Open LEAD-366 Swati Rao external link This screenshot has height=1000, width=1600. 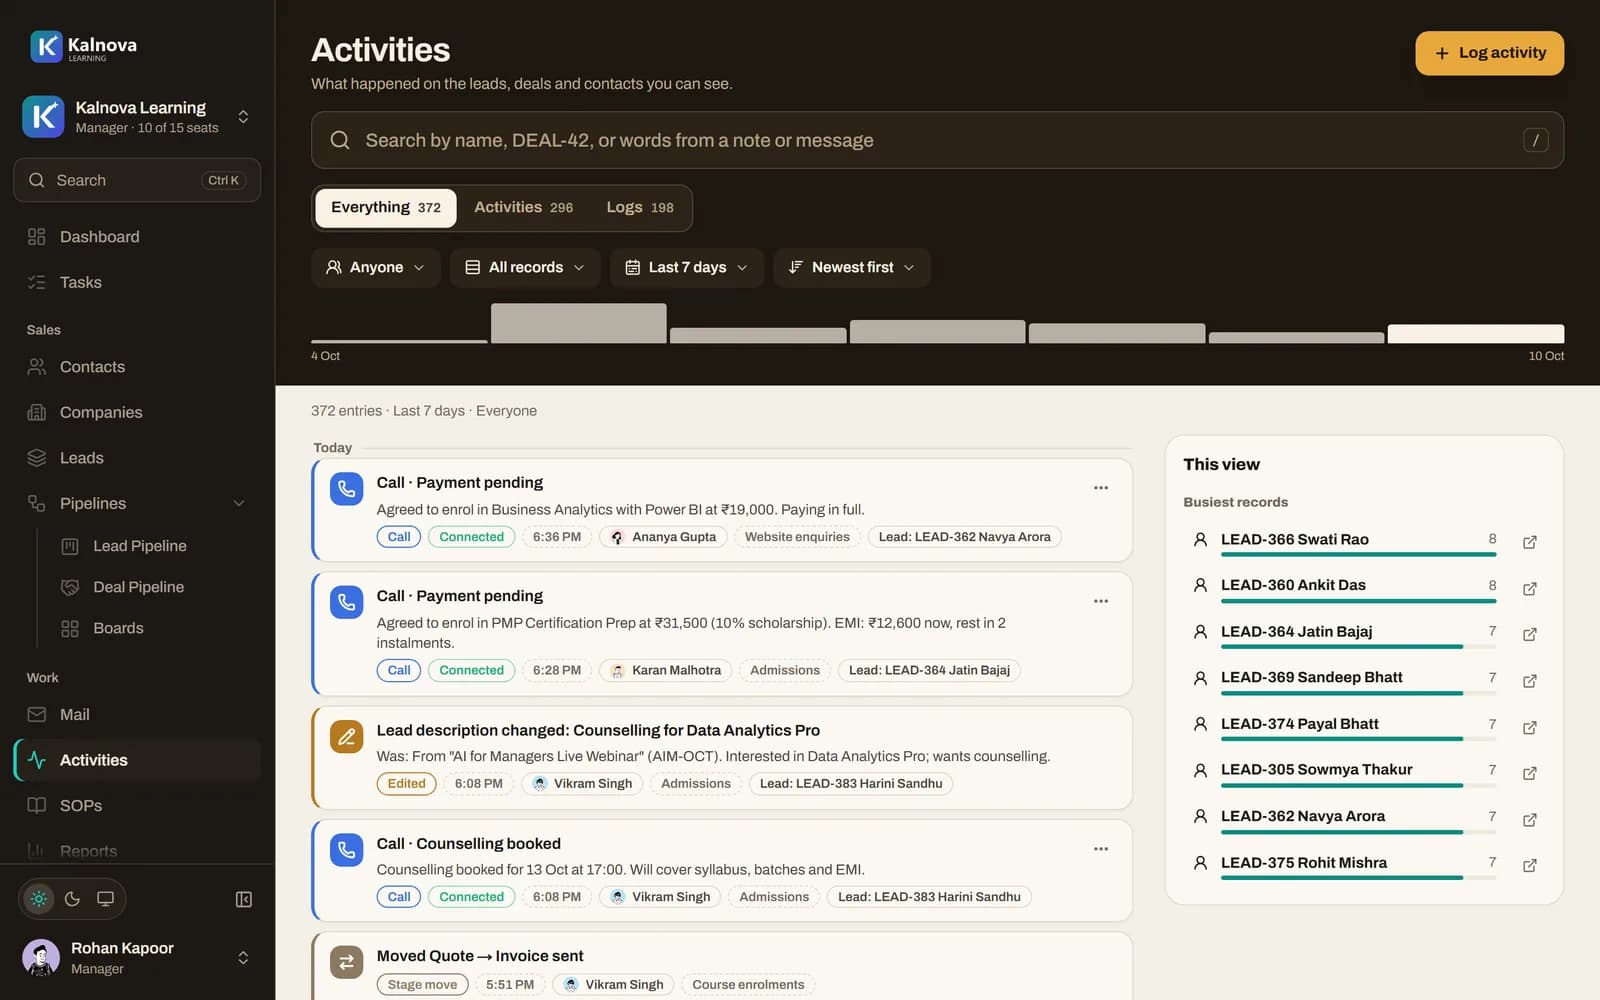pos(1530,542)
